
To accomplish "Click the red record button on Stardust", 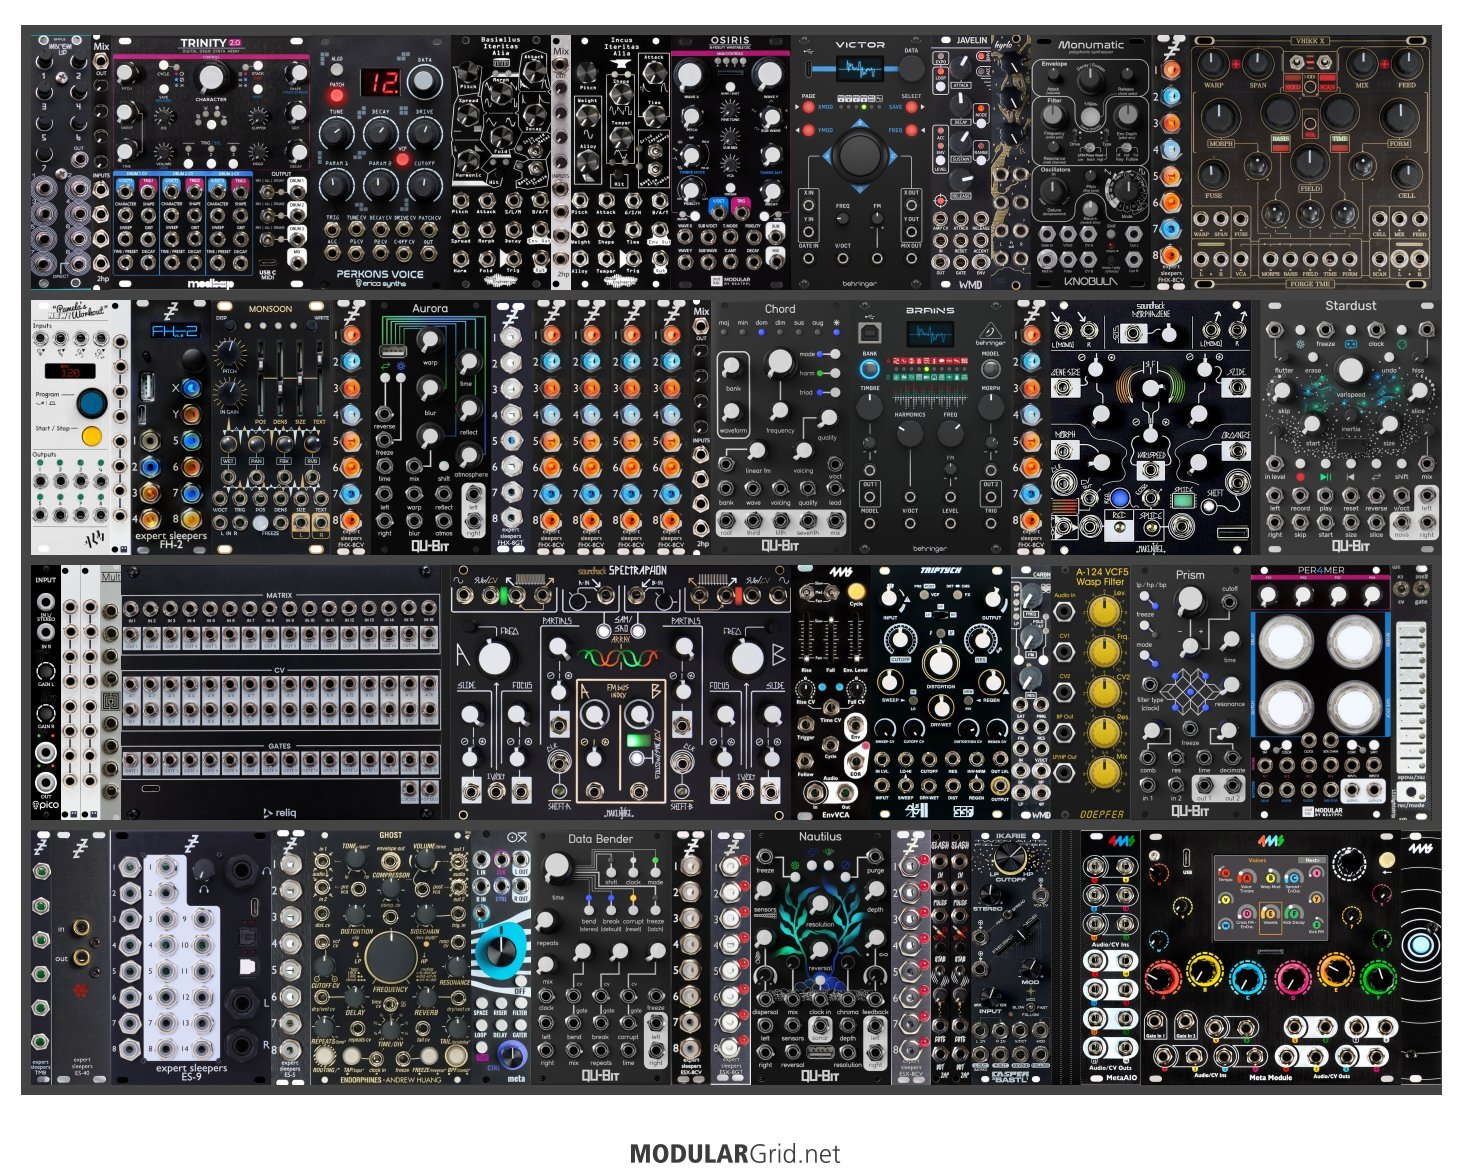I will click(1300, 477).
